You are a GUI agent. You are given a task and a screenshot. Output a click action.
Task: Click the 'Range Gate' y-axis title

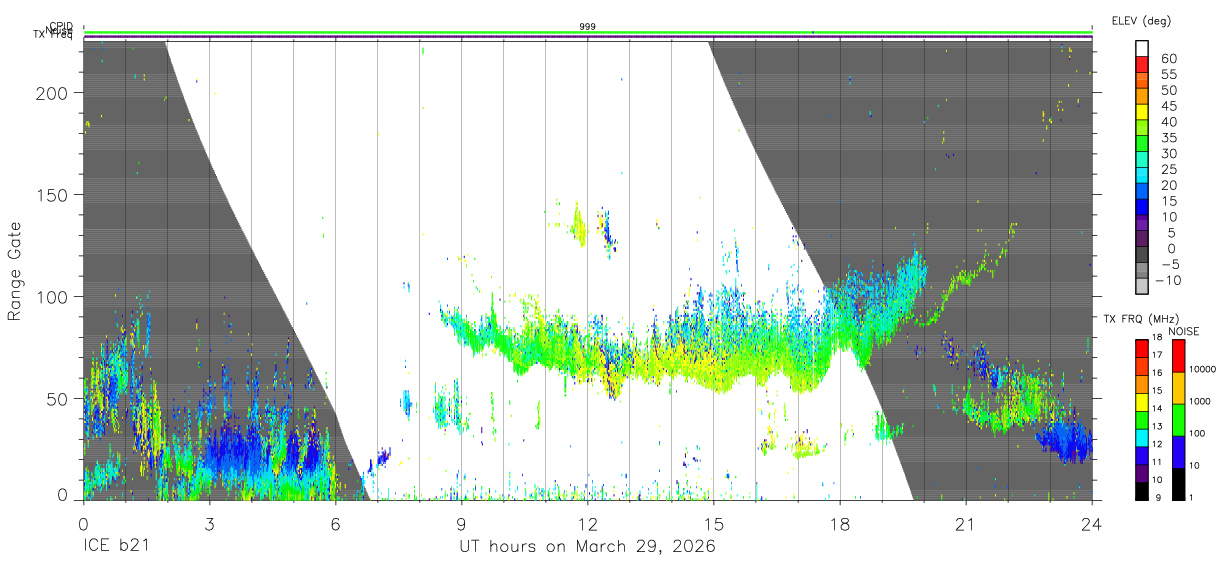click(15, 272)
